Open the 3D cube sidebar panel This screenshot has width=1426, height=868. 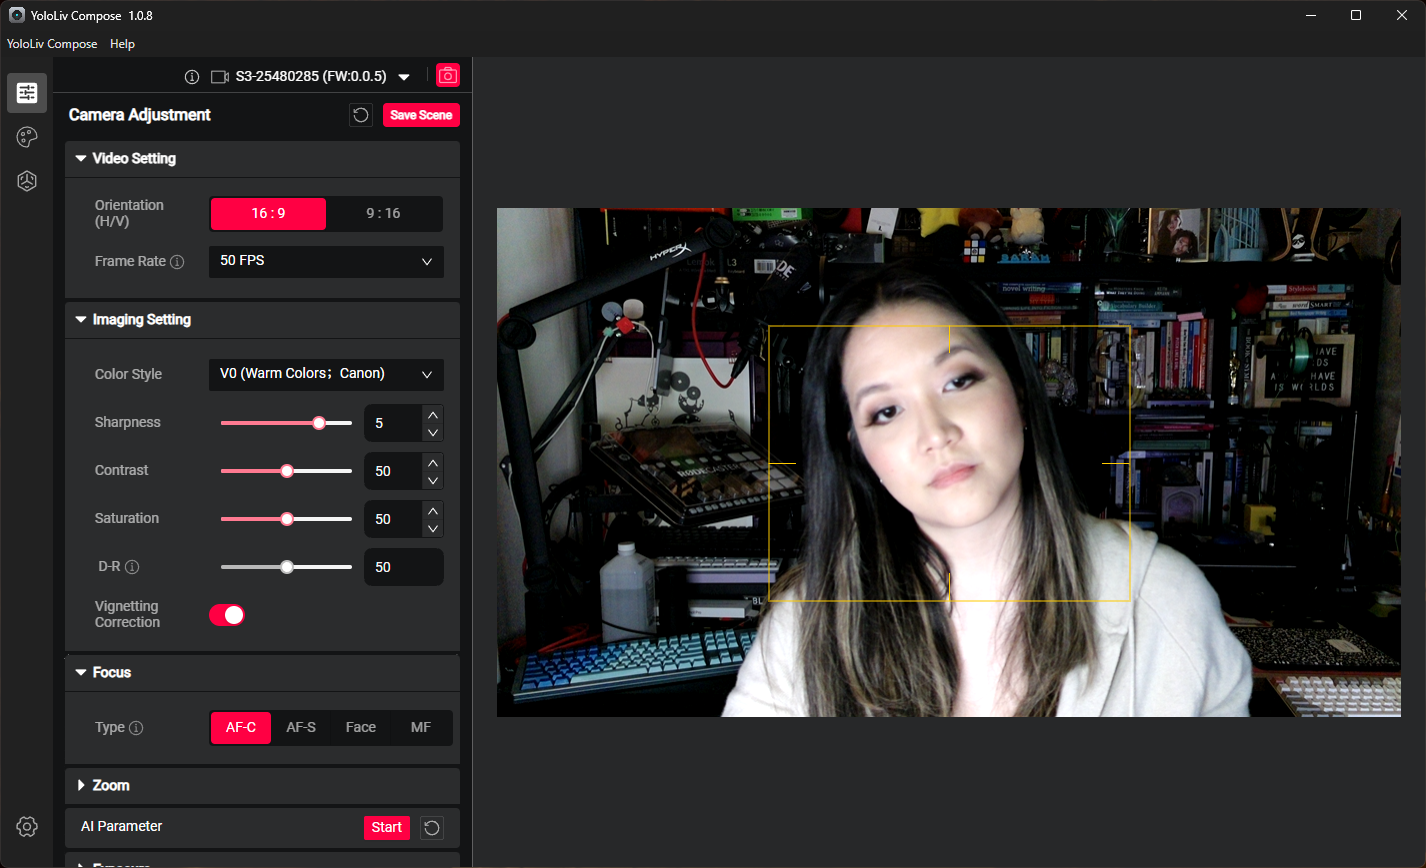27,181
